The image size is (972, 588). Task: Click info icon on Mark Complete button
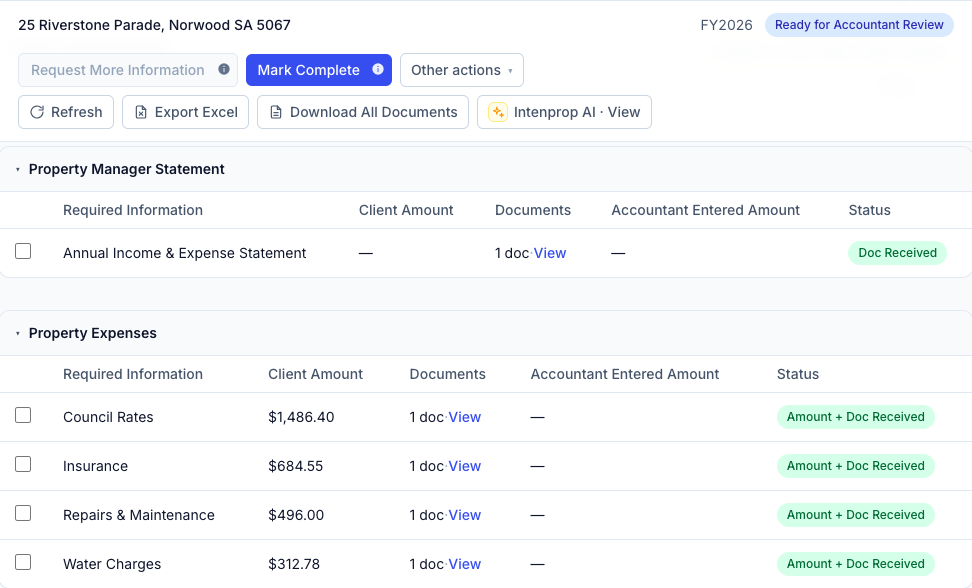[x=378, y=69]
